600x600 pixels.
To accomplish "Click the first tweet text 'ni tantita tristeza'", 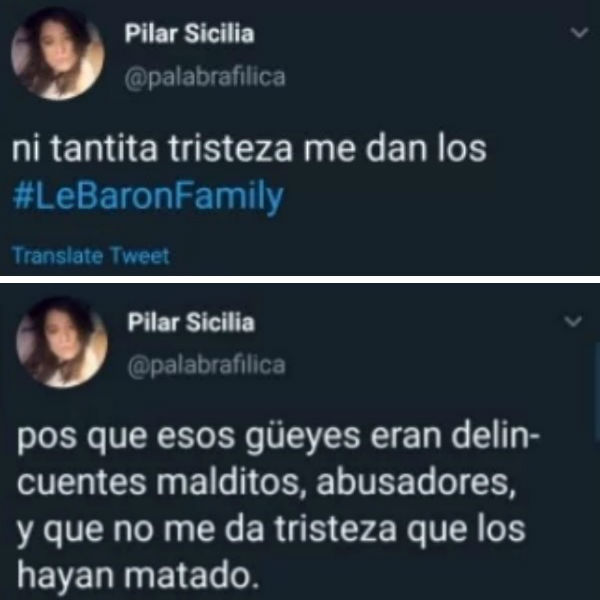I will coord(152,148).
